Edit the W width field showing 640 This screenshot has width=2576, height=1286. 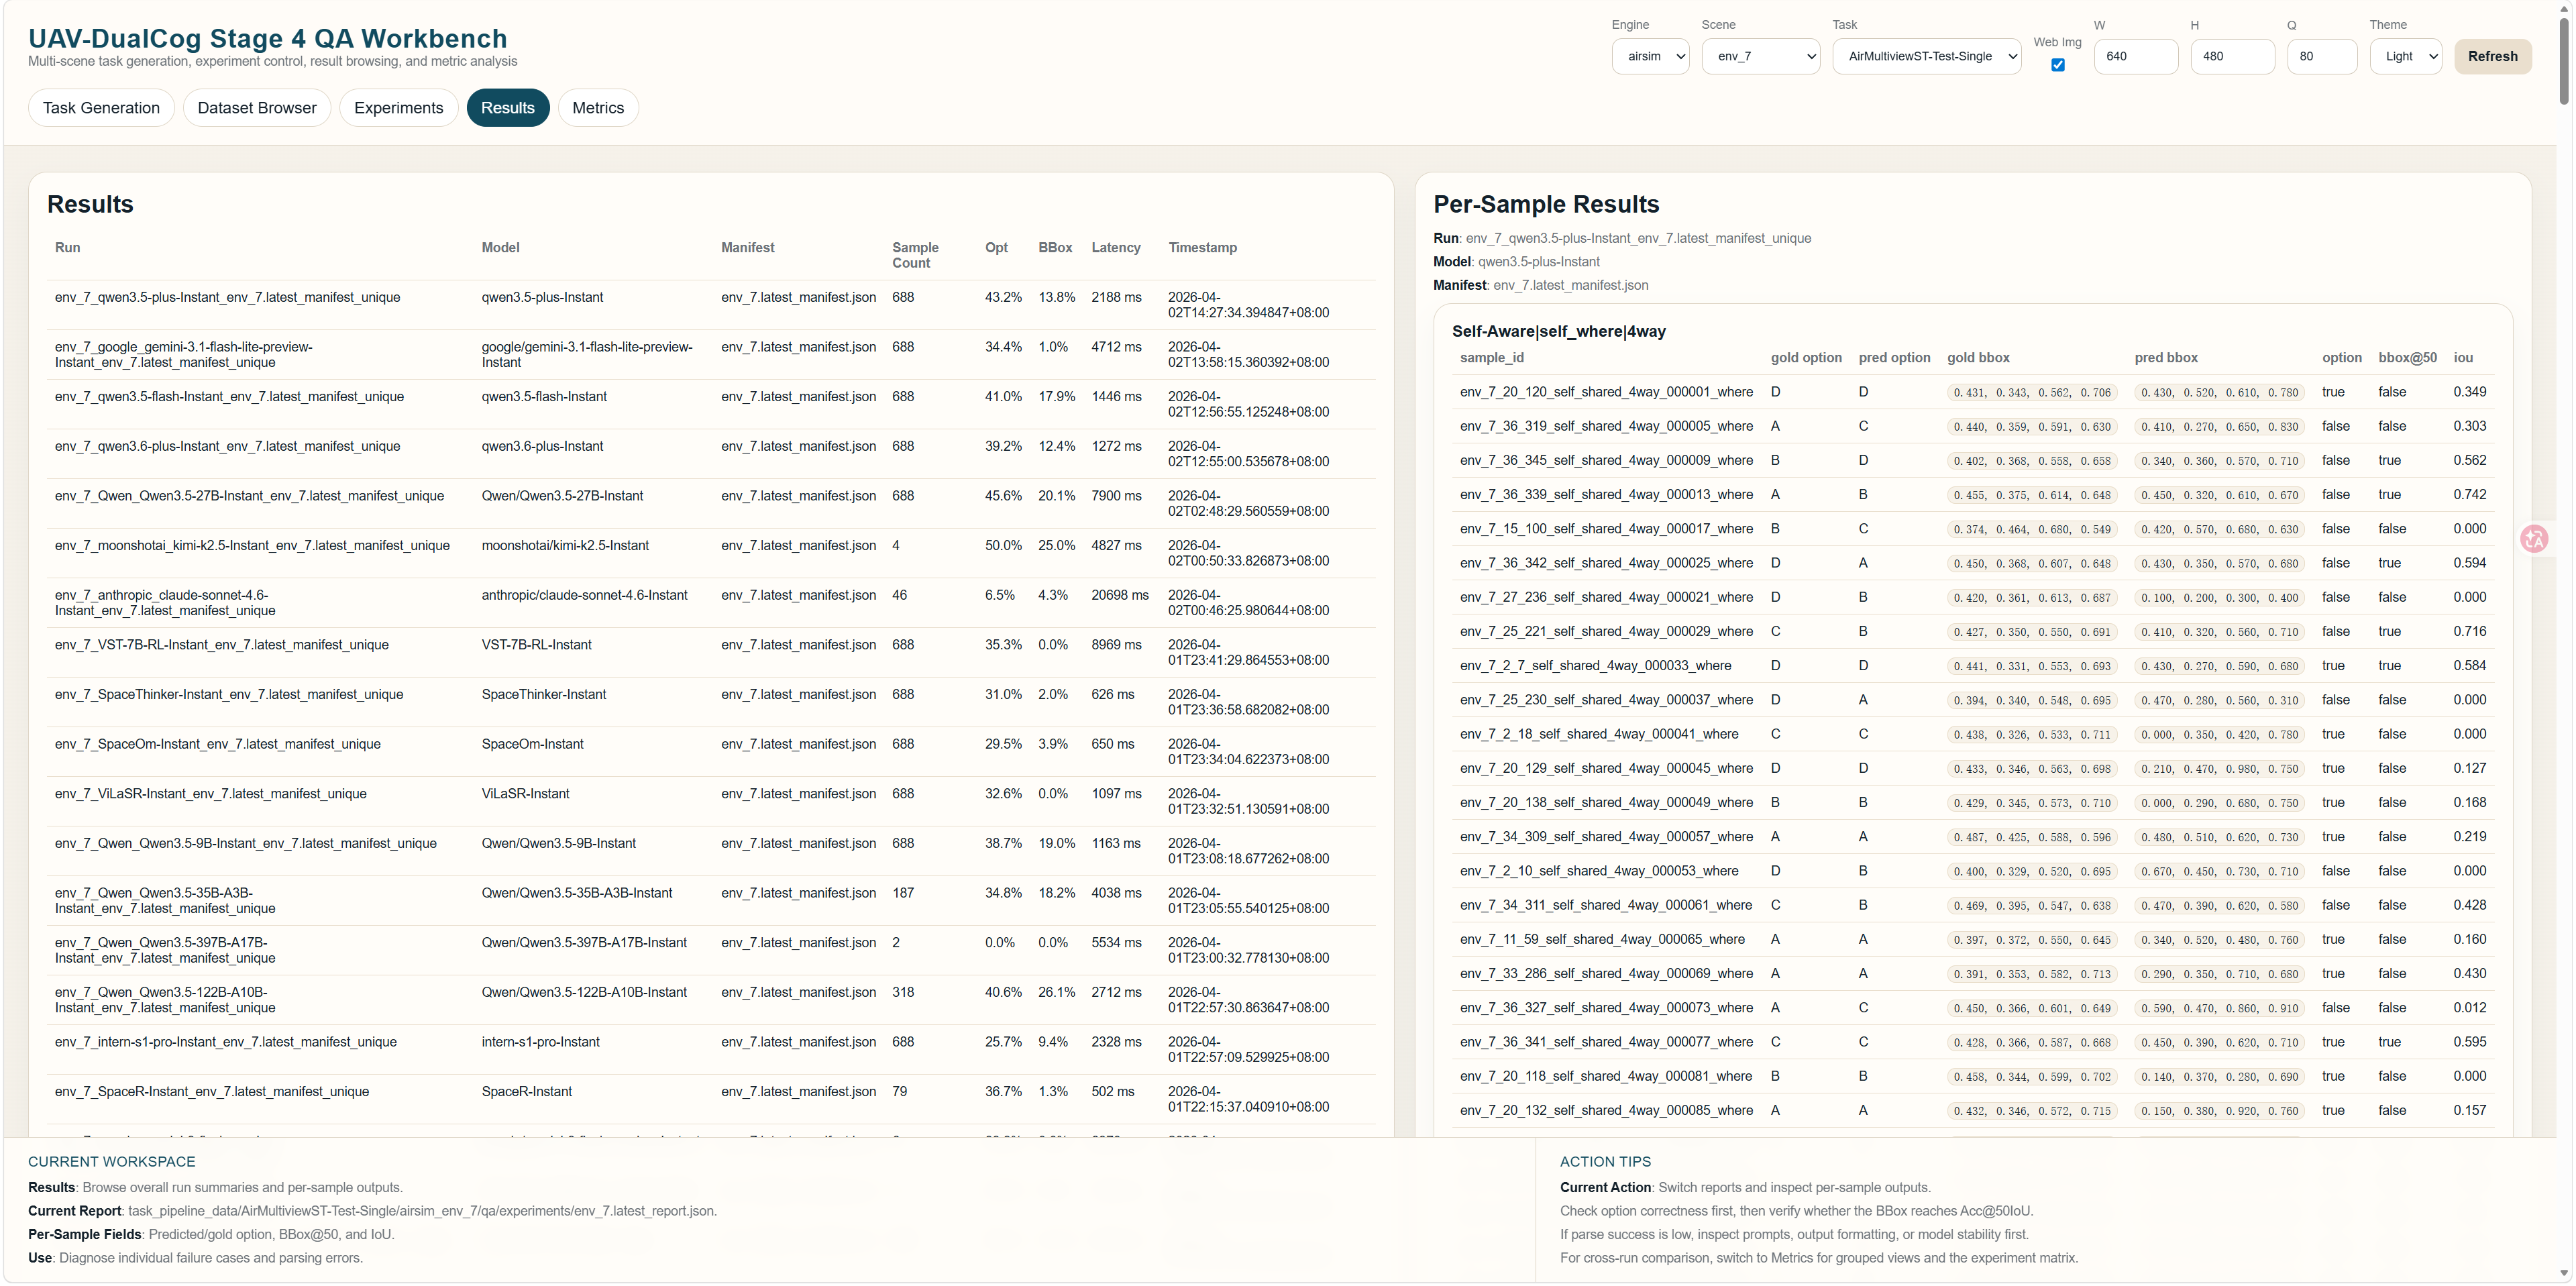click(x=2136, y=56)
